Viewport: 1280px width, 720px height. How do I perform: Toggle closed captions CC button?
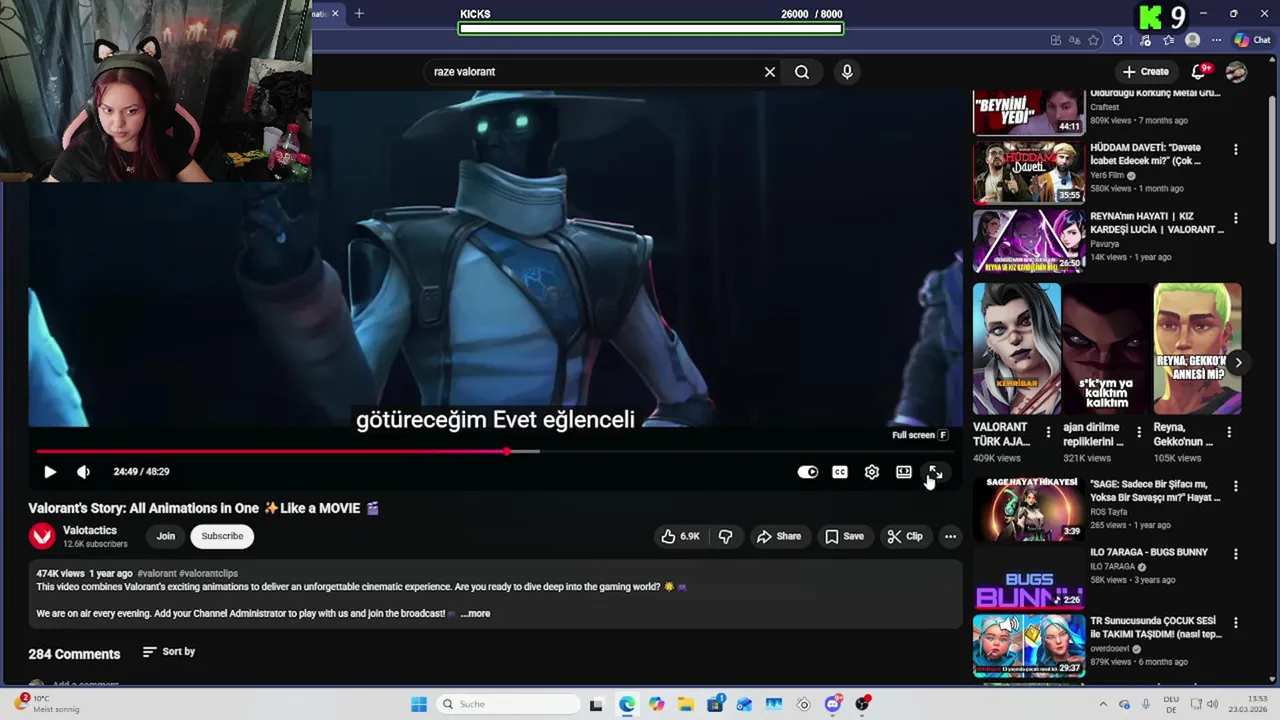coord(840,472)
